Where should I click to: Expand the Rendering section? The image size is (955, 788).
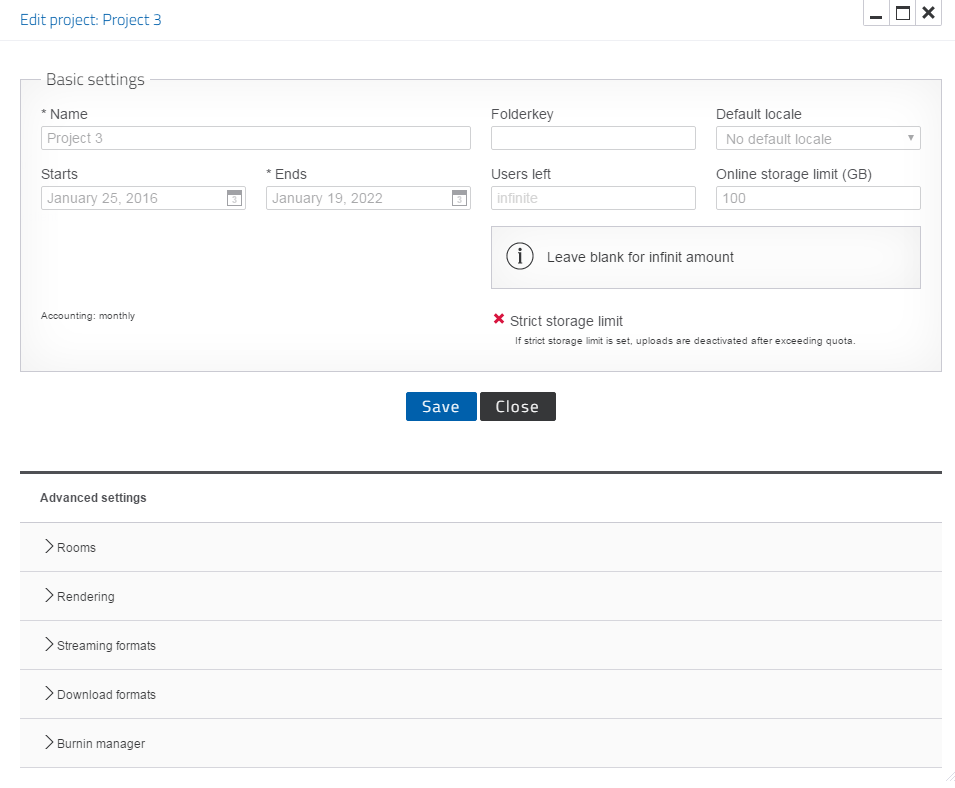pos(481,596)
